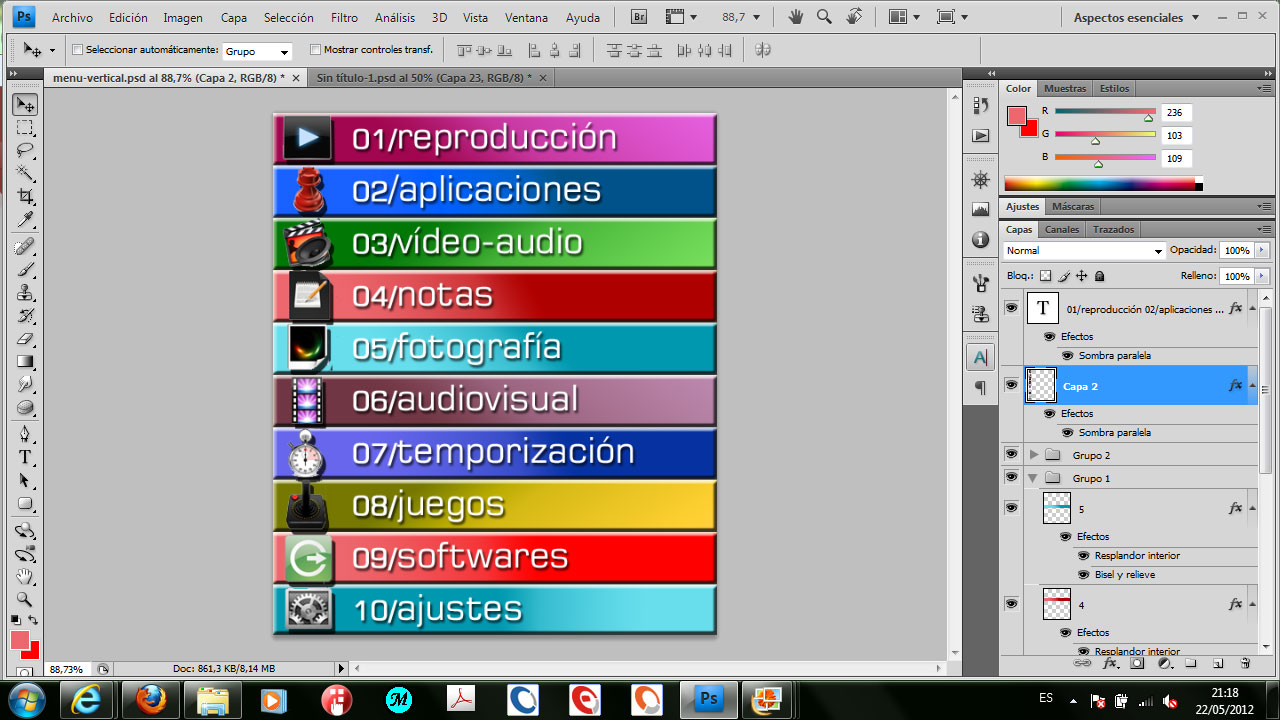
Task: Switch to the Muestras tab
Action: (1065, 88)
